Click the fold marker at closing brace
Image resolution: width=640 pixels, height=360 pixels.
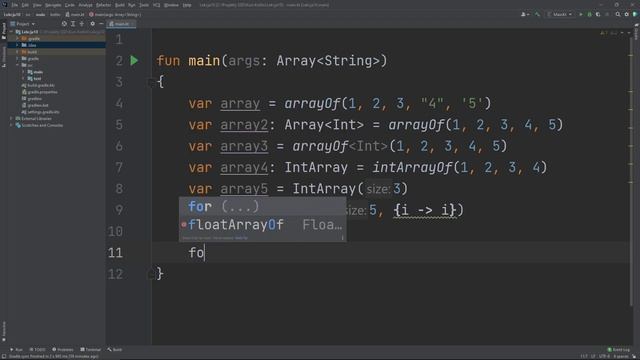[150, 275]
